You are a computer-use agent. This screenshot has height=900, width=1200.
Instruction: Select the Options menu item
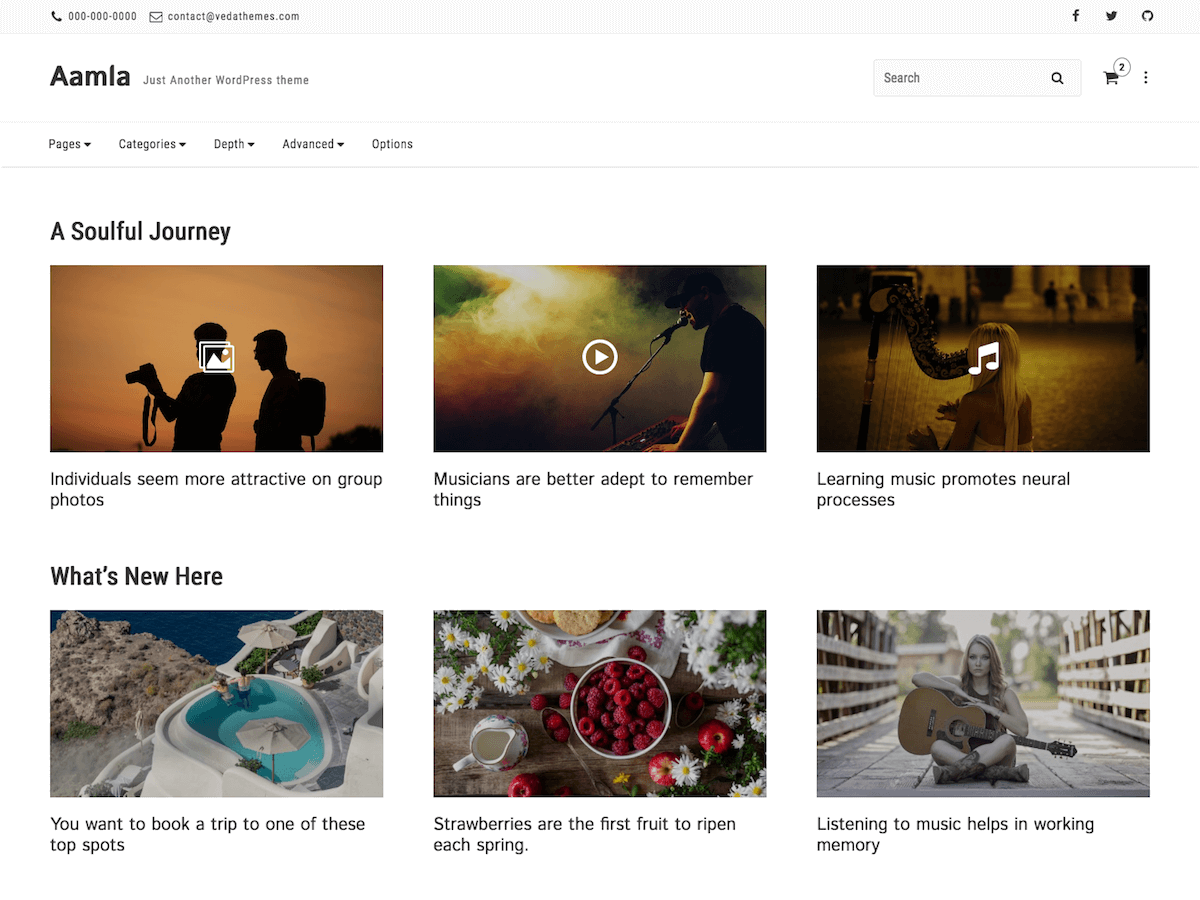(392, 144)
